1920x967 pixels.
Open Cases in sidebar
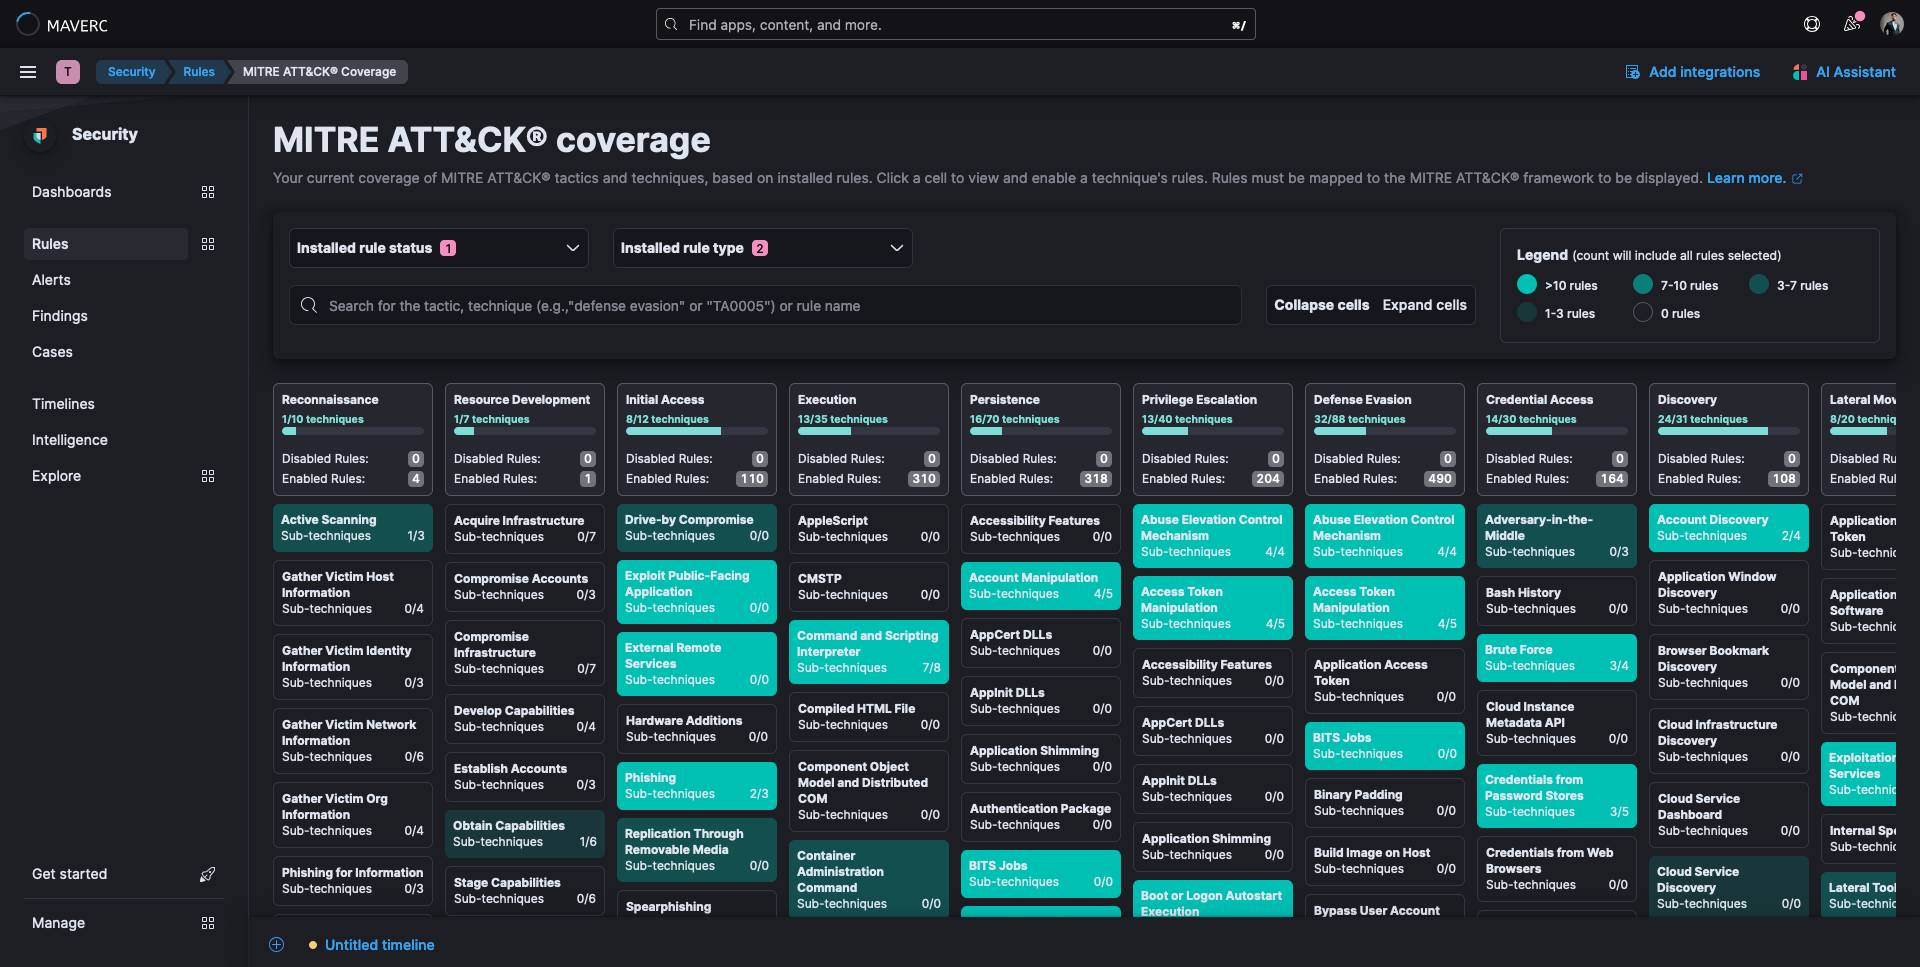point(52,352)
